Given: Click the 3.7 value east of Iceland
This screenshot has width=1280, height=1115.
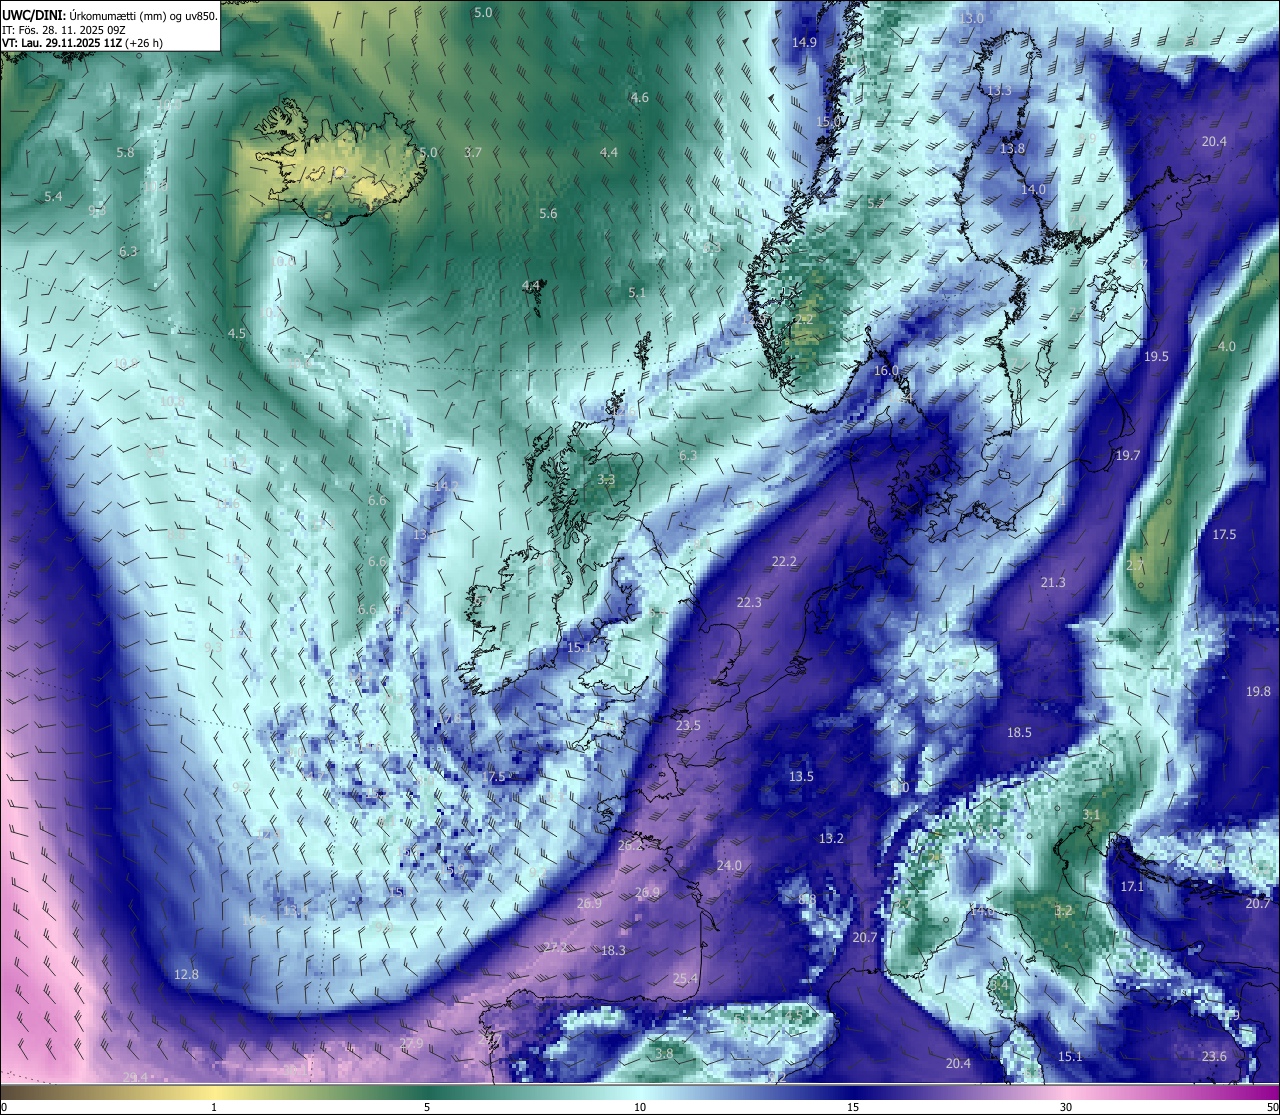Looking at the screenshot, I should (x=473, y=153).
